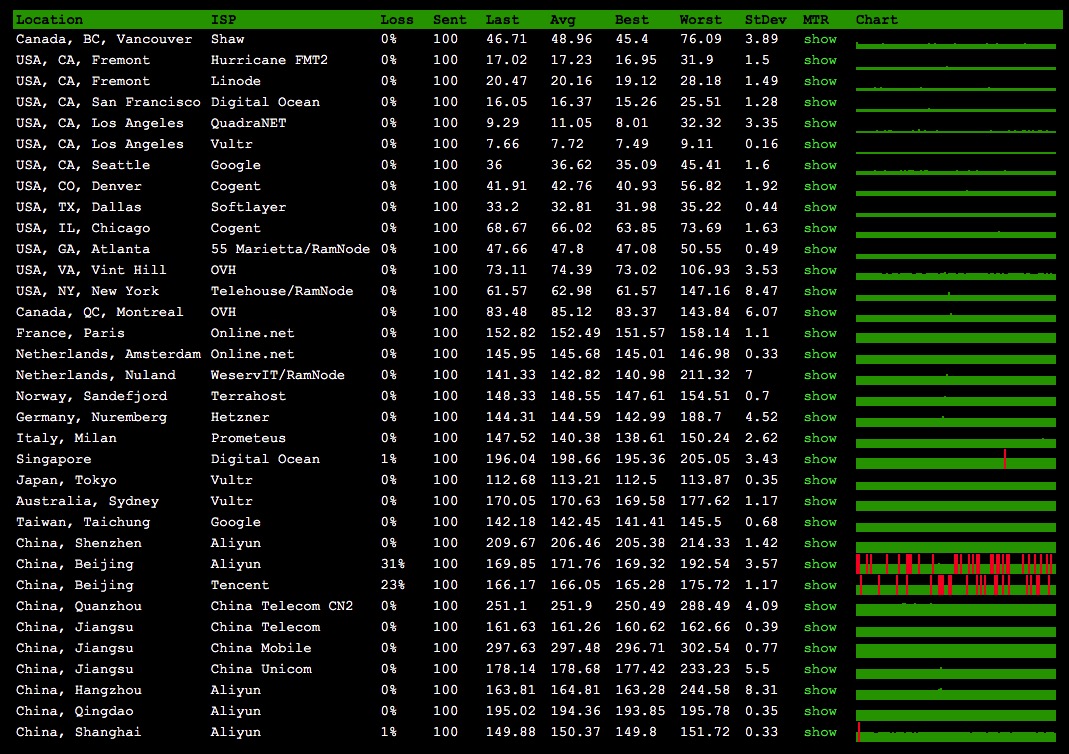The width and height of the screenshot is (1069, 754).
Task: Click show link for Singapore Digital Ocean
Action: tap(820, 459)
